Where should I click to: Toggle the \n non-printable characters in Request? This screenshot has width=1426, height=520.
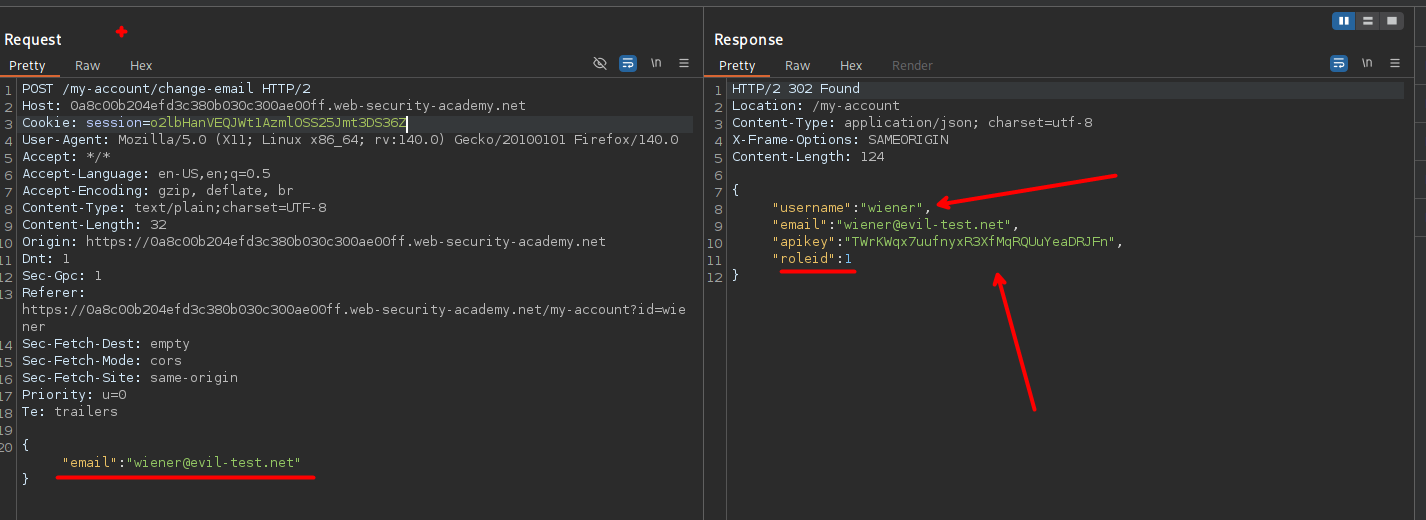click(x=656, y=63)
